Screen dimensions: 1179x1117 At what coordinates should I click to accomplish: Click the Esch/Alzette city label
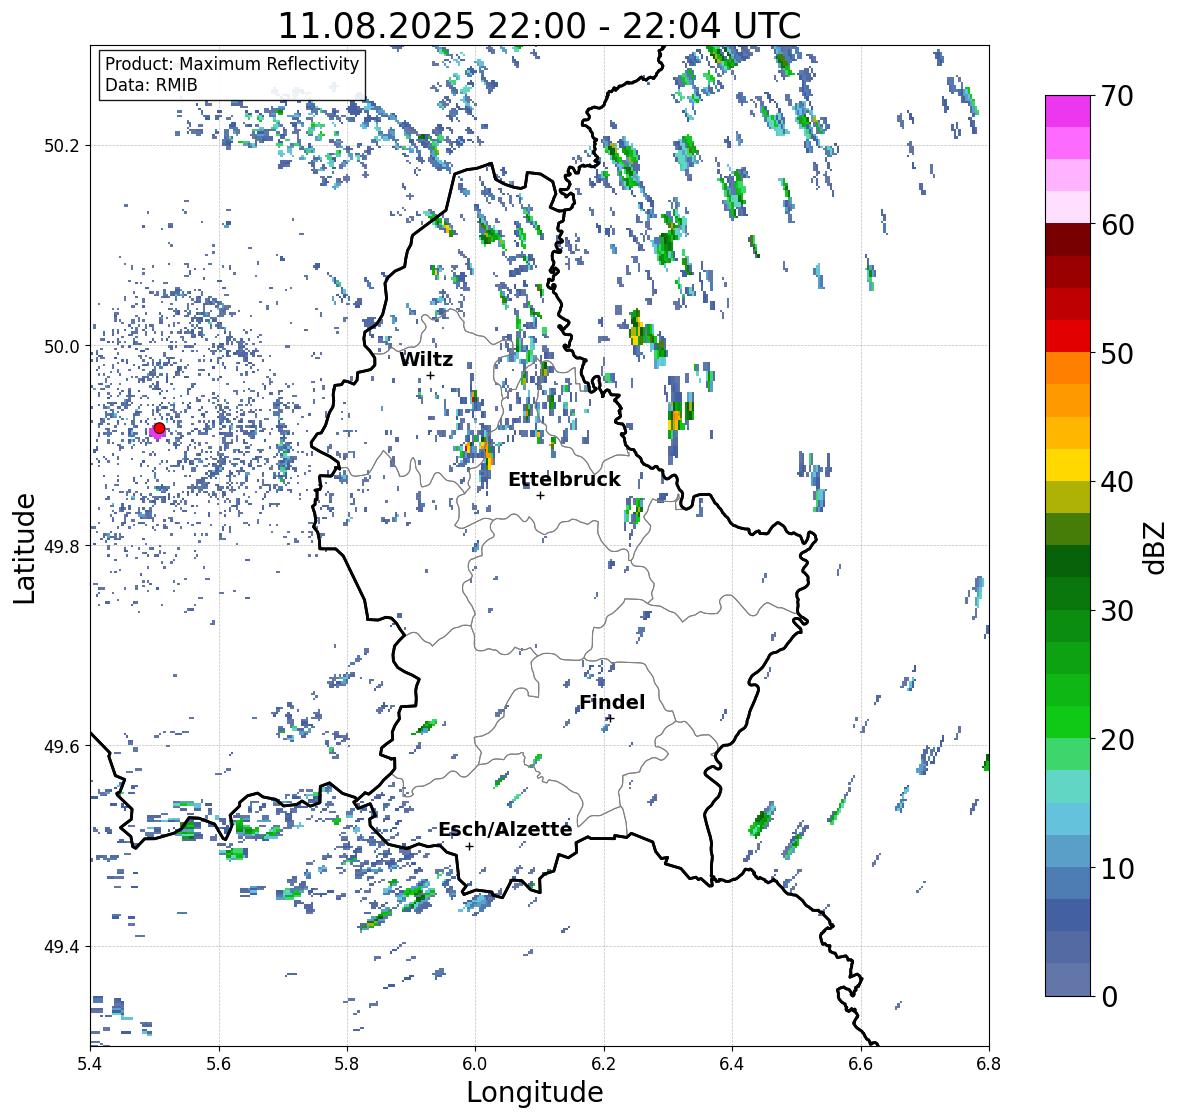pos(505,829)
